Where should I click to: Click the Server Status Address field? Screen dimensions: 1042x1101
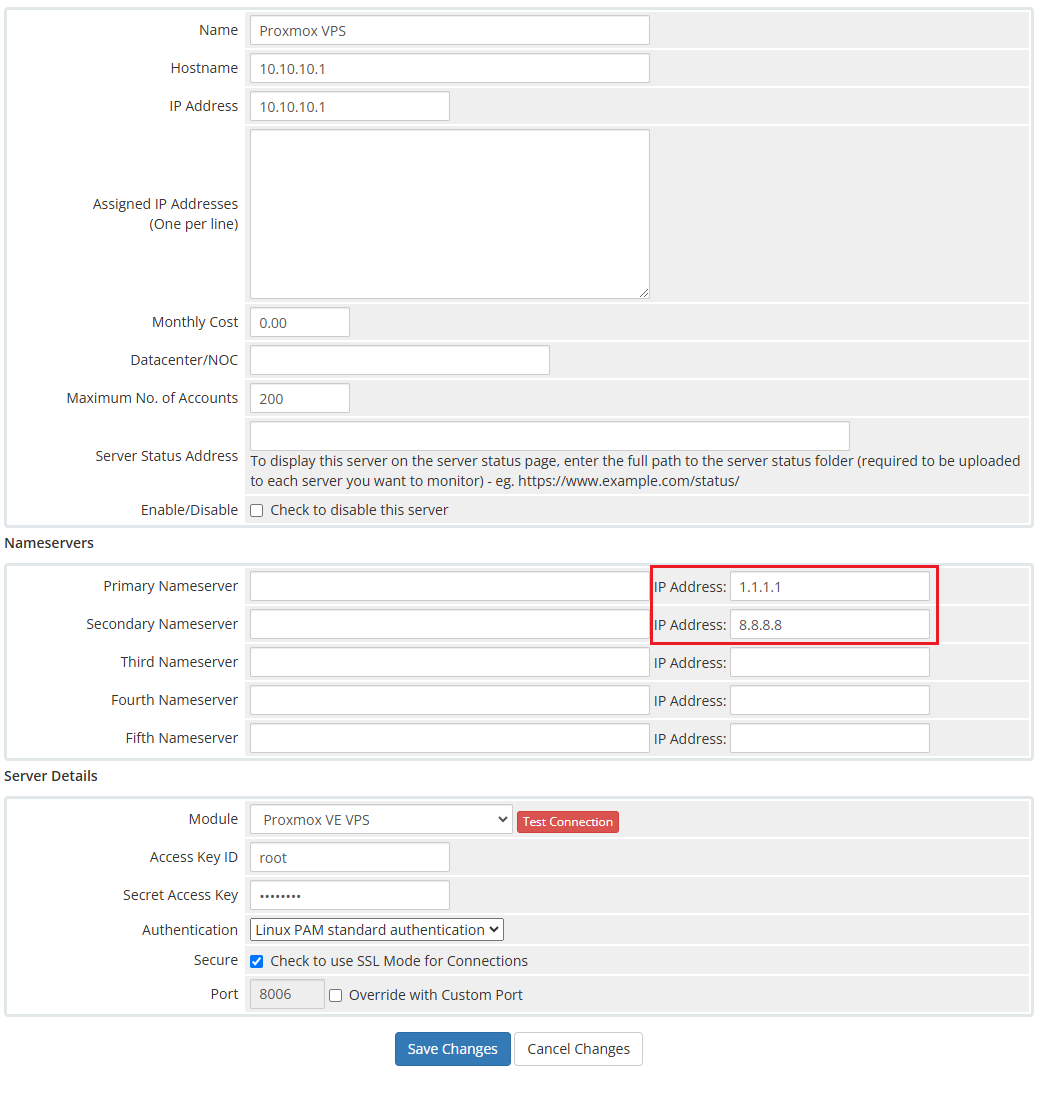click(550, 436)
